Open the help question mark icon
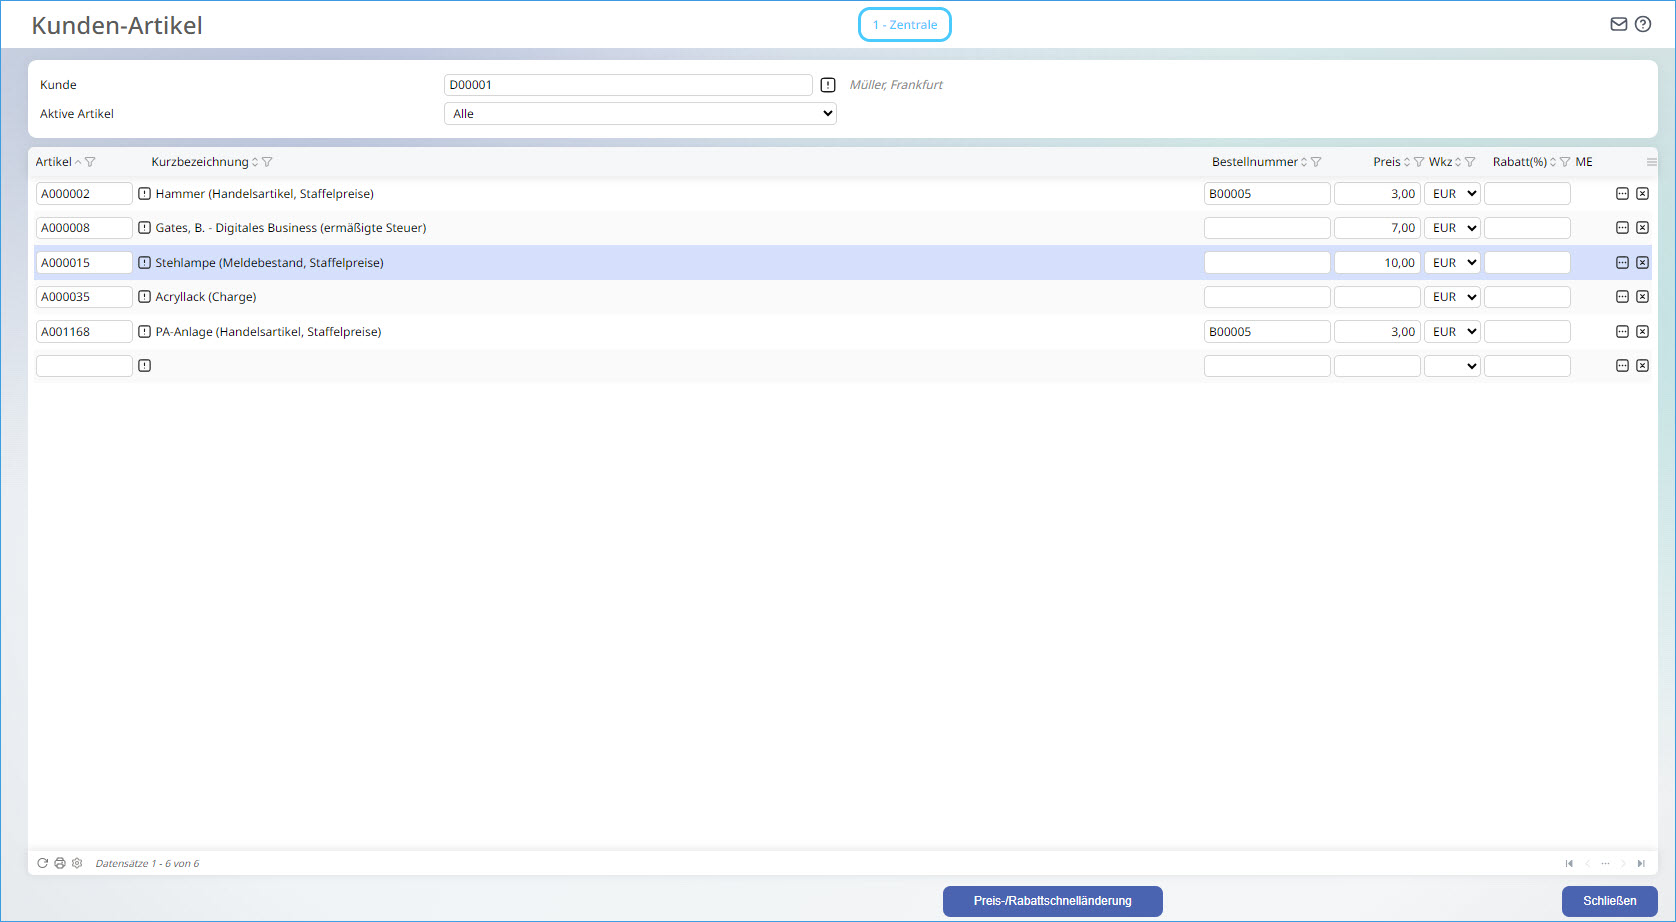Image resolution: width=1676 pixels, height=922 pixels. 1643,24
